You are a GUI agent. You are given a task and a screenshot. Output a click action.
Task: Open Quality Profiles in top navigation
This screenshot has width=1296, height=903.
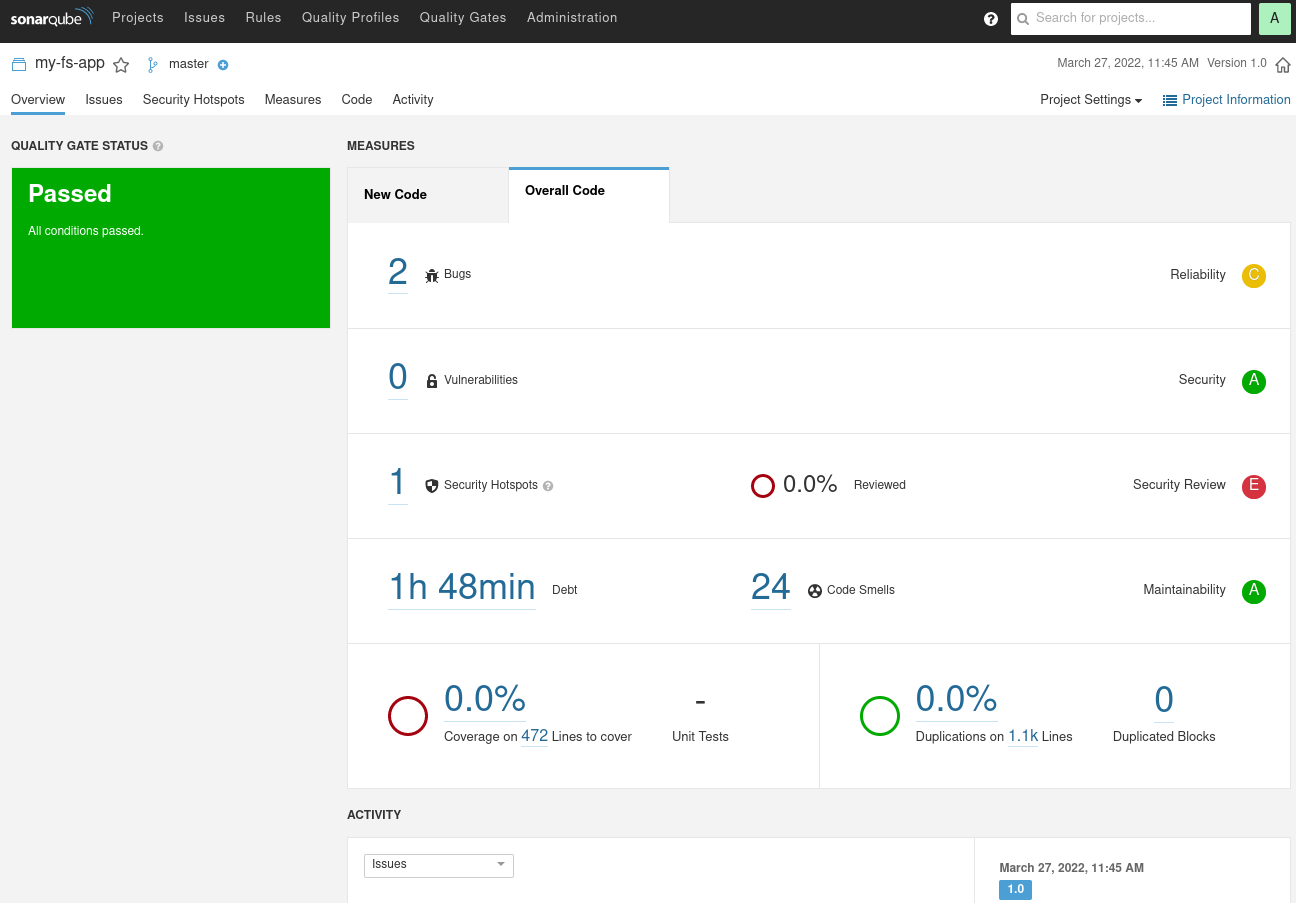[x=350, y=18]
